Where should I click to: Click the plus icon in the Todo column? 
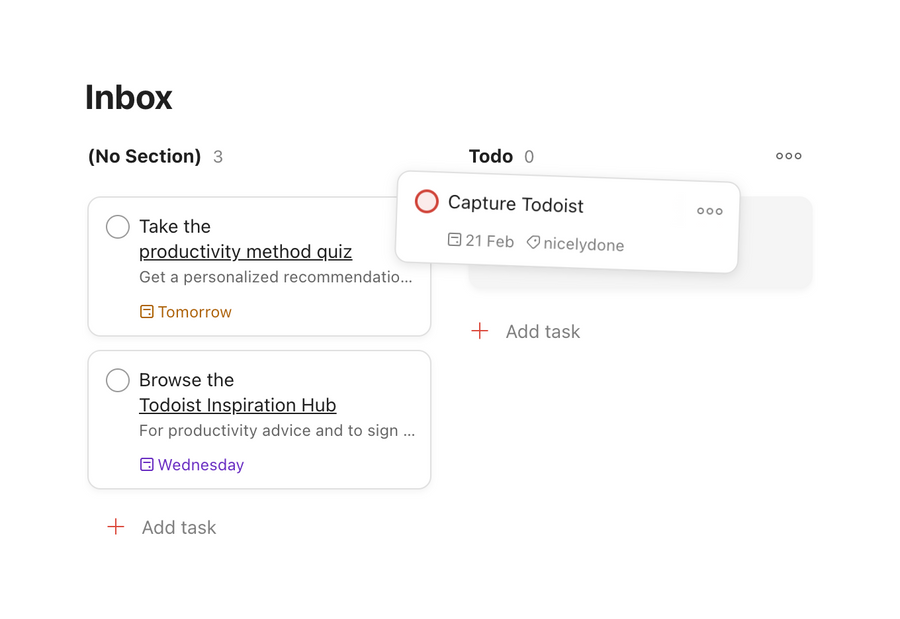[480, 331]
